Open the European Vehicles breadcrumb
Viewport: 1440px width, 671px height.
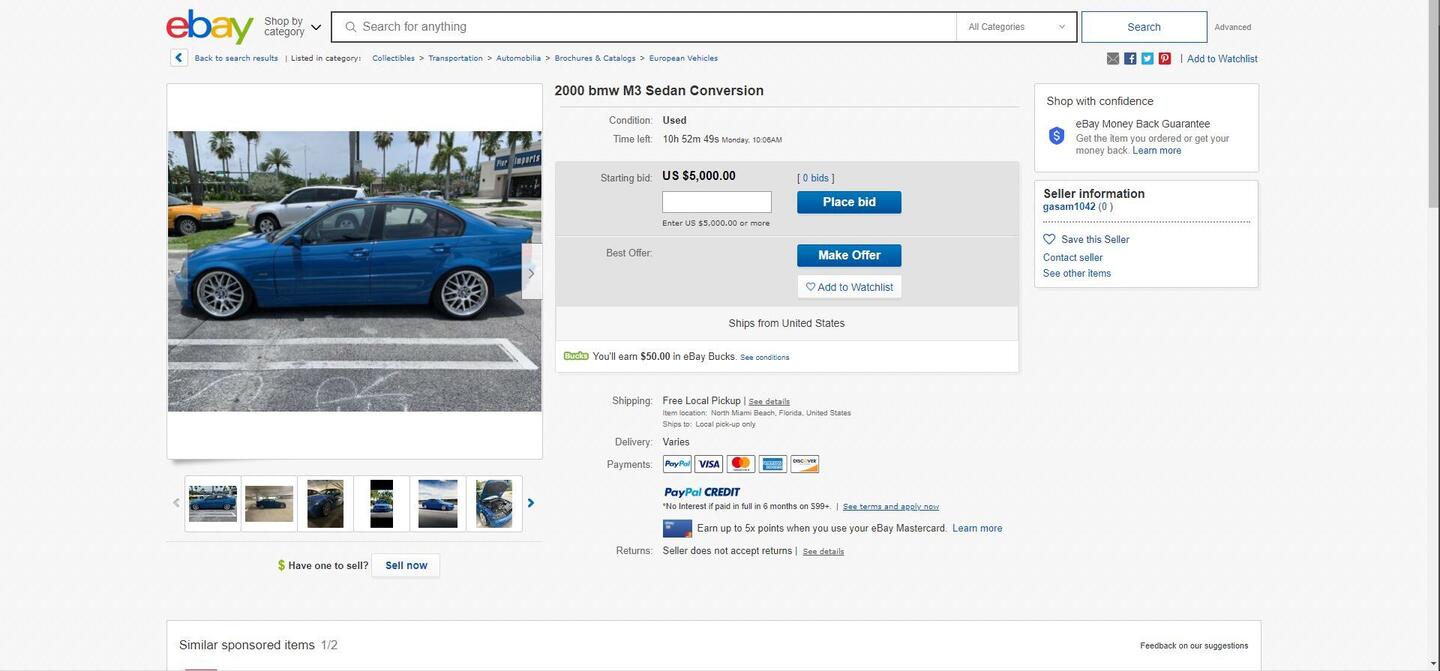(683, 58)
